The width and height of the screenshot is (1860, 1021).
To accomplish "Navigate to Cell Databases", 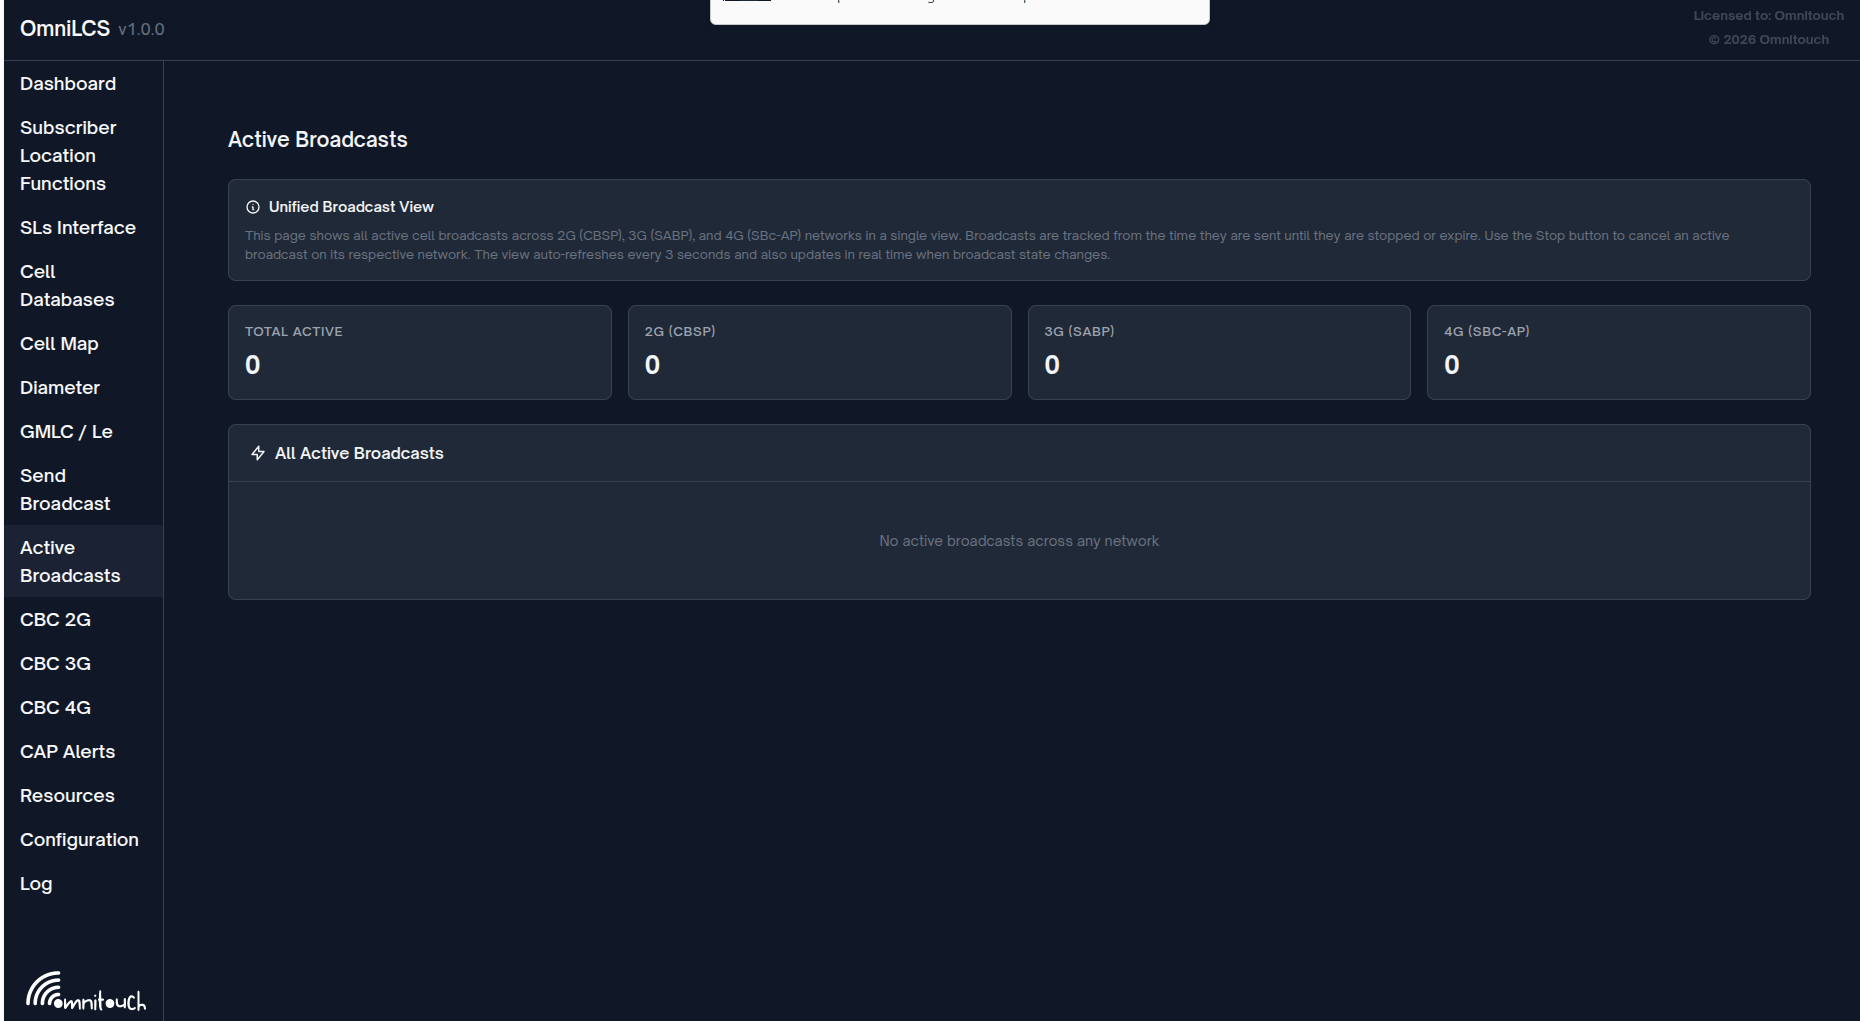I will pos(67,286).
